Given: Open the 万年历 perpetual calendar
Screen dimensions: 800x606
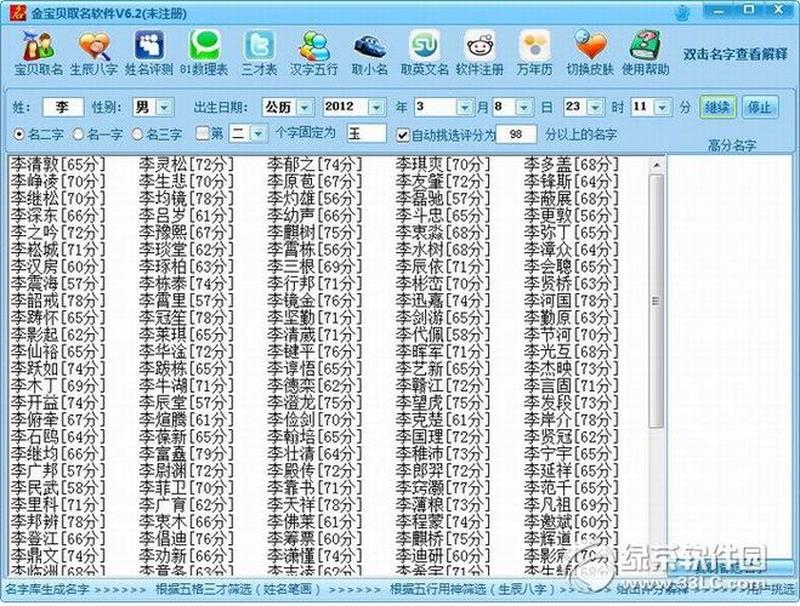Looking at the screenshot, I should pyautogui.click(x=534, y=53).
